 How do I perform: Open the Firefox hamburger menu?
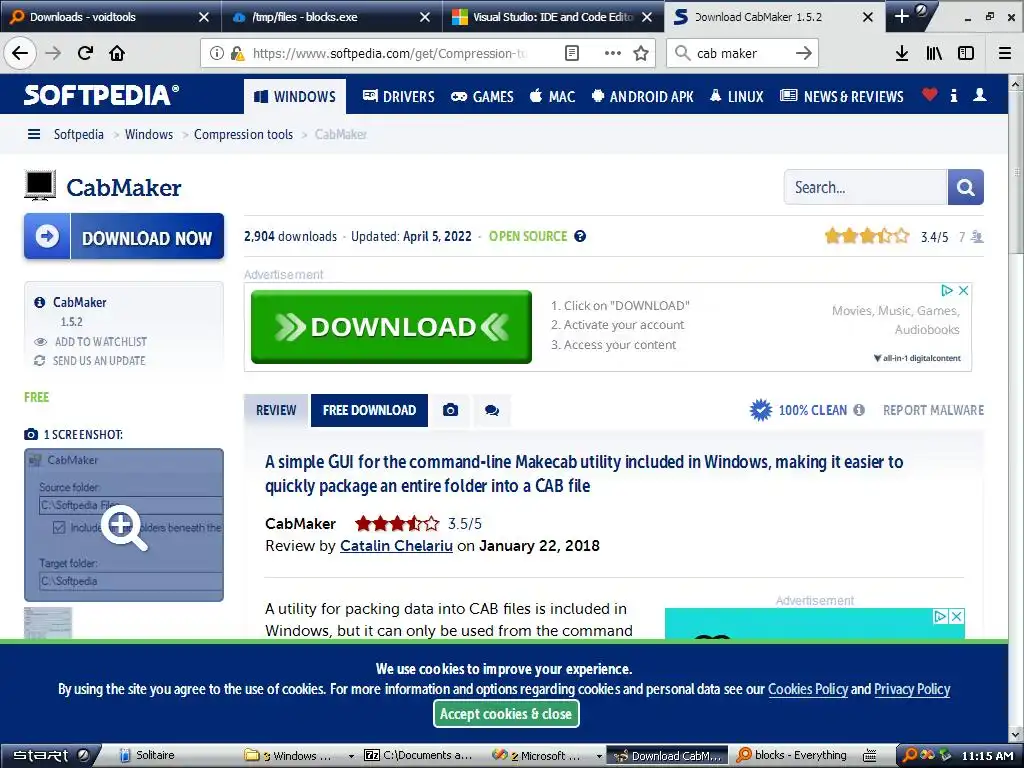coord(1005,53)
